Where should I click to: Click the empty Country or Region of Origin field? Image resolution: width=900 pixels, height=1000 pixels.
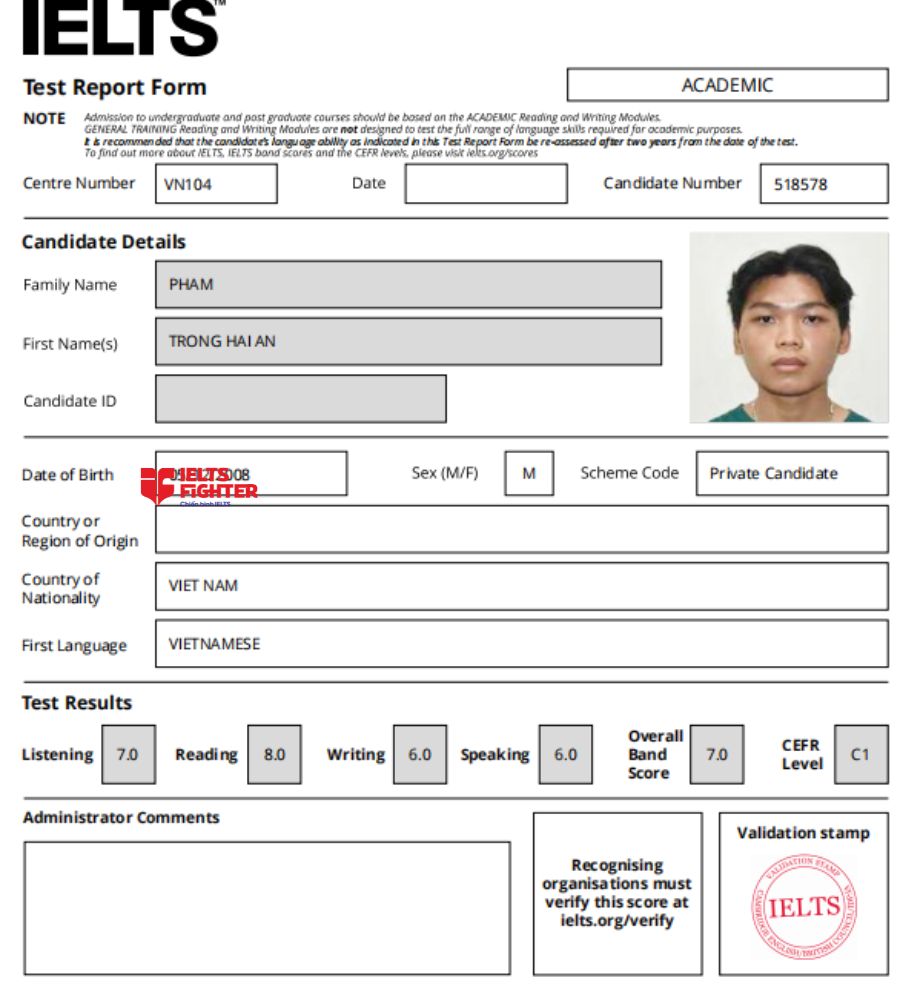[522, 529]
